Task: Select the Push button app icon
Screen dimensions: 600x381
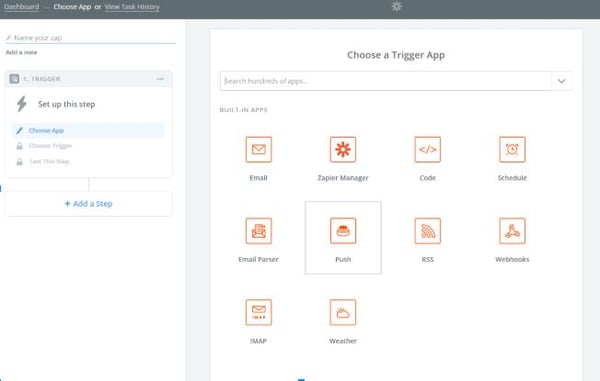Action: pyautogui.click(x=343, y=231)
